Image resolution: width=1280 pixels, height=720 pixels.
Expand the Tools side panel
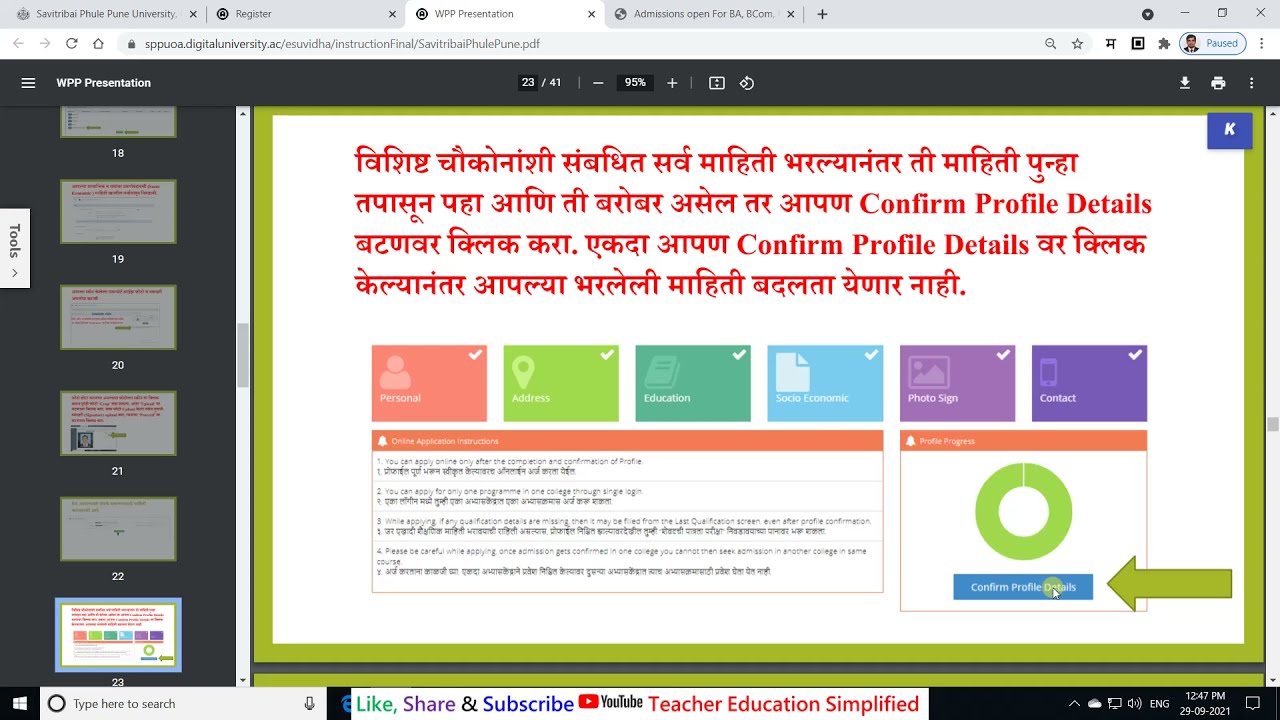tap(14, 248)
